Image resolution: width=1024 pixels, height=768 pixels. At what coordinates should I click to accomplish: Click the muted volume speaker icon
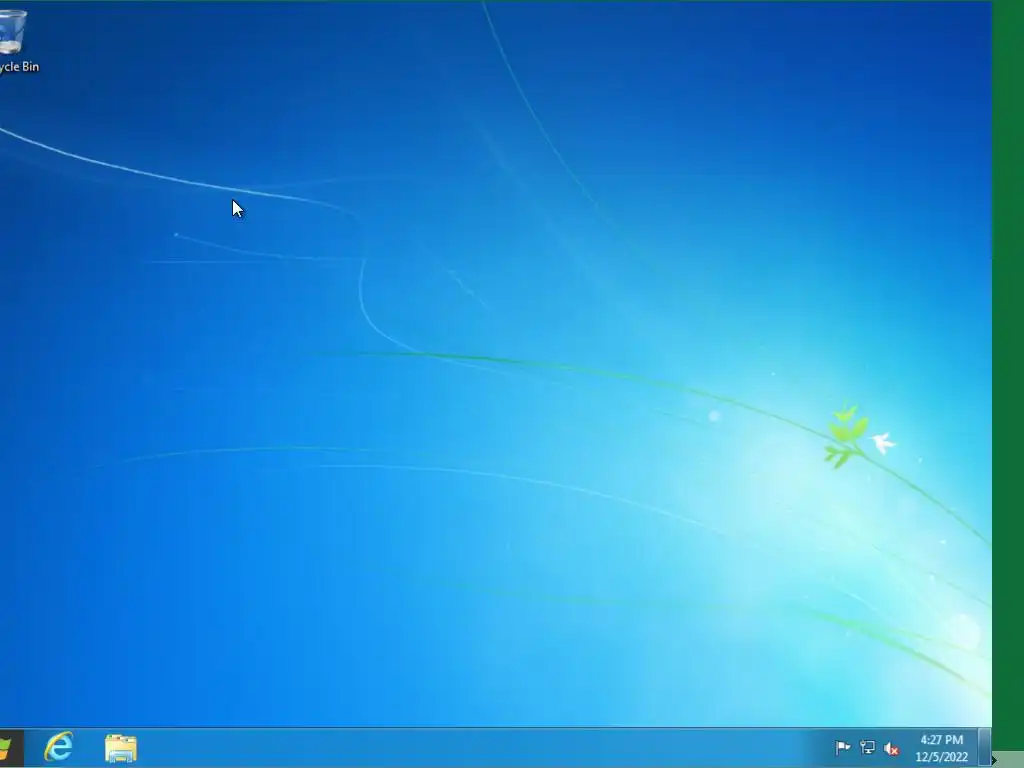[891, 748]
